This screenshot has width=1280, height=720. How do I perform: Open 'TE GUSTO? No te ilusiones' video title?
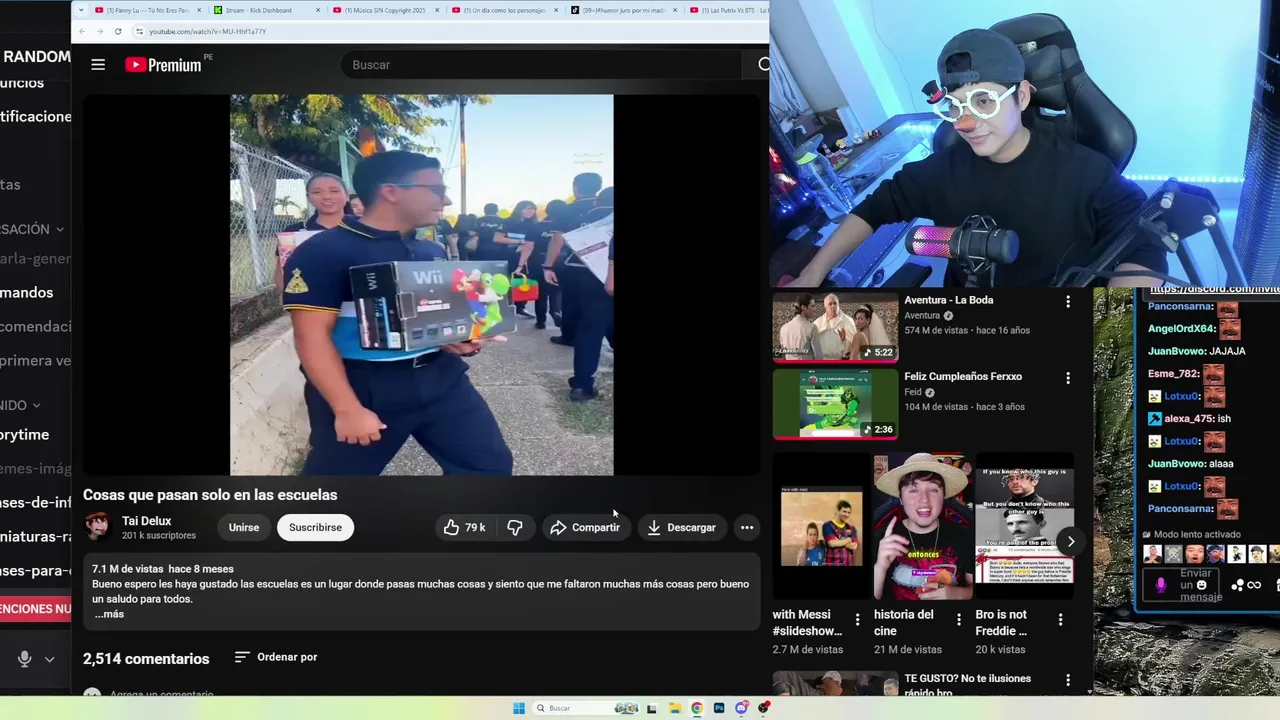pyautogui.click(x=967, y=685)
